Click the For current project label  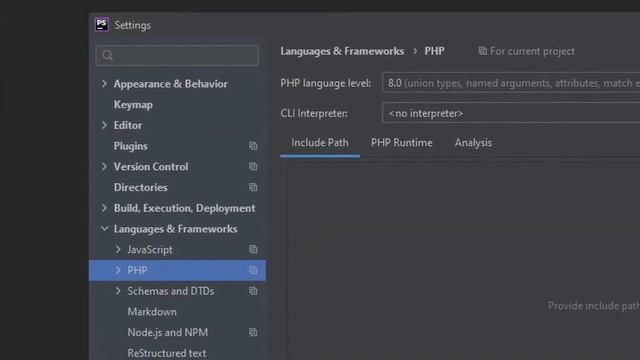click(x=532, y=51)
